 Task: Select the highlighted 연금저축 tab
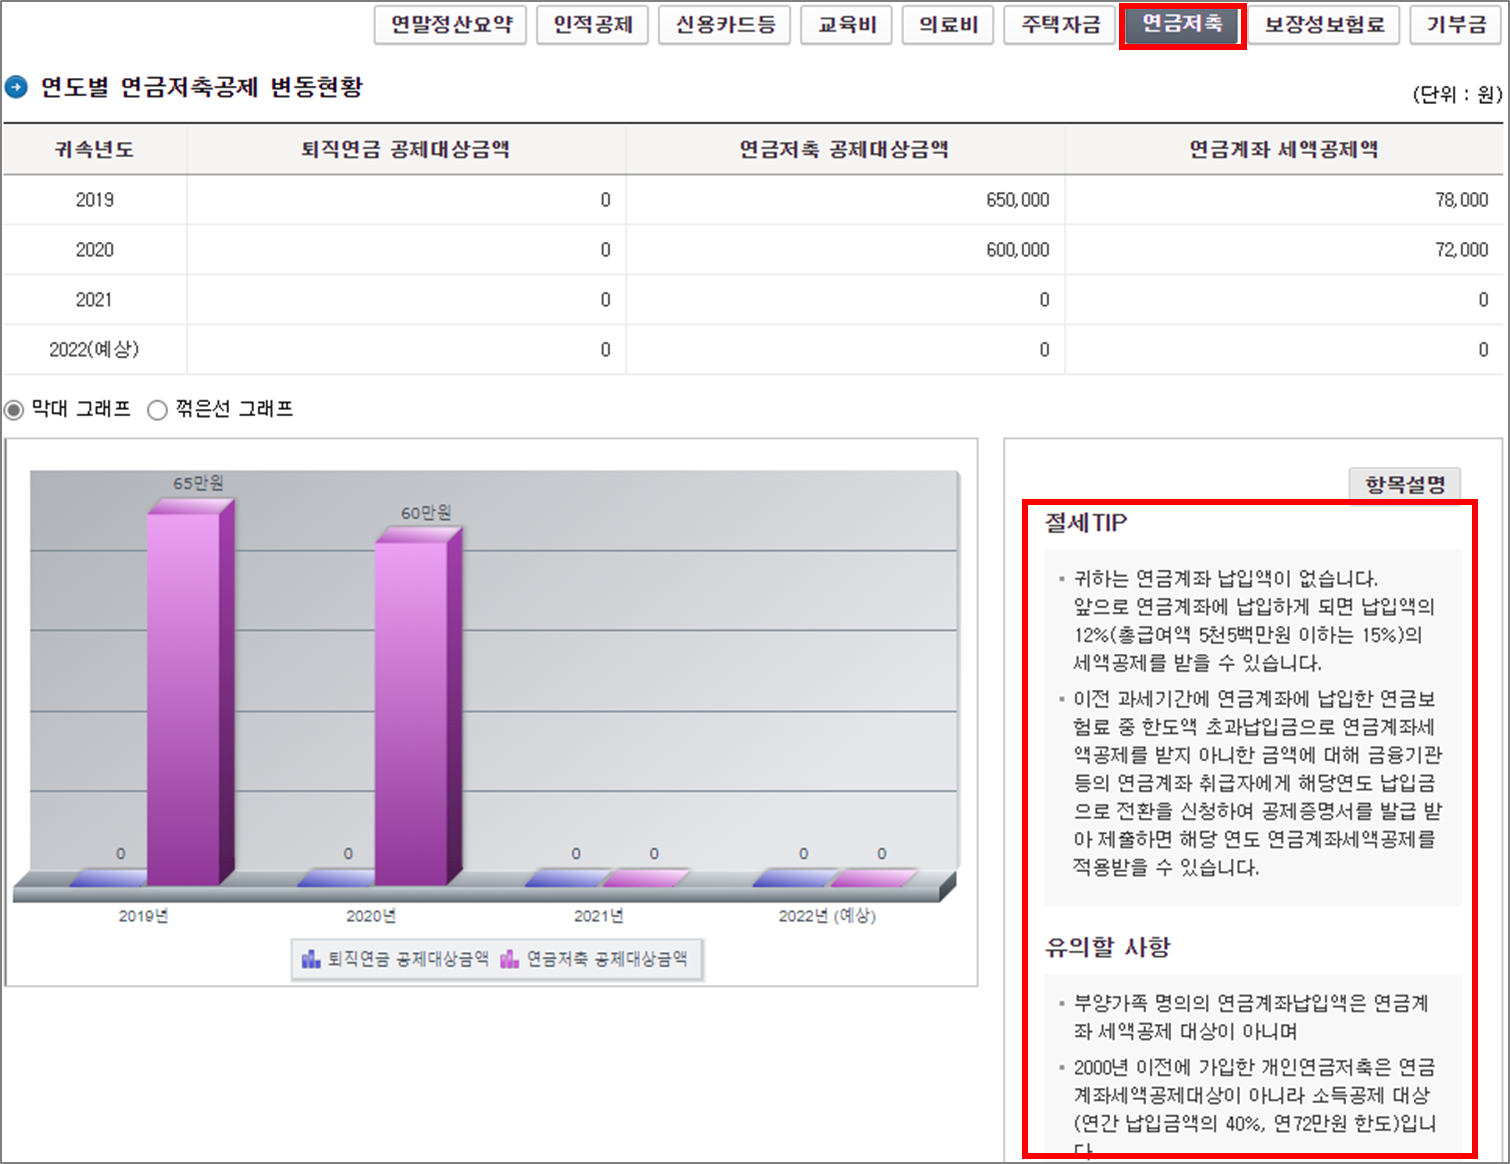[x=1183, y=25]
